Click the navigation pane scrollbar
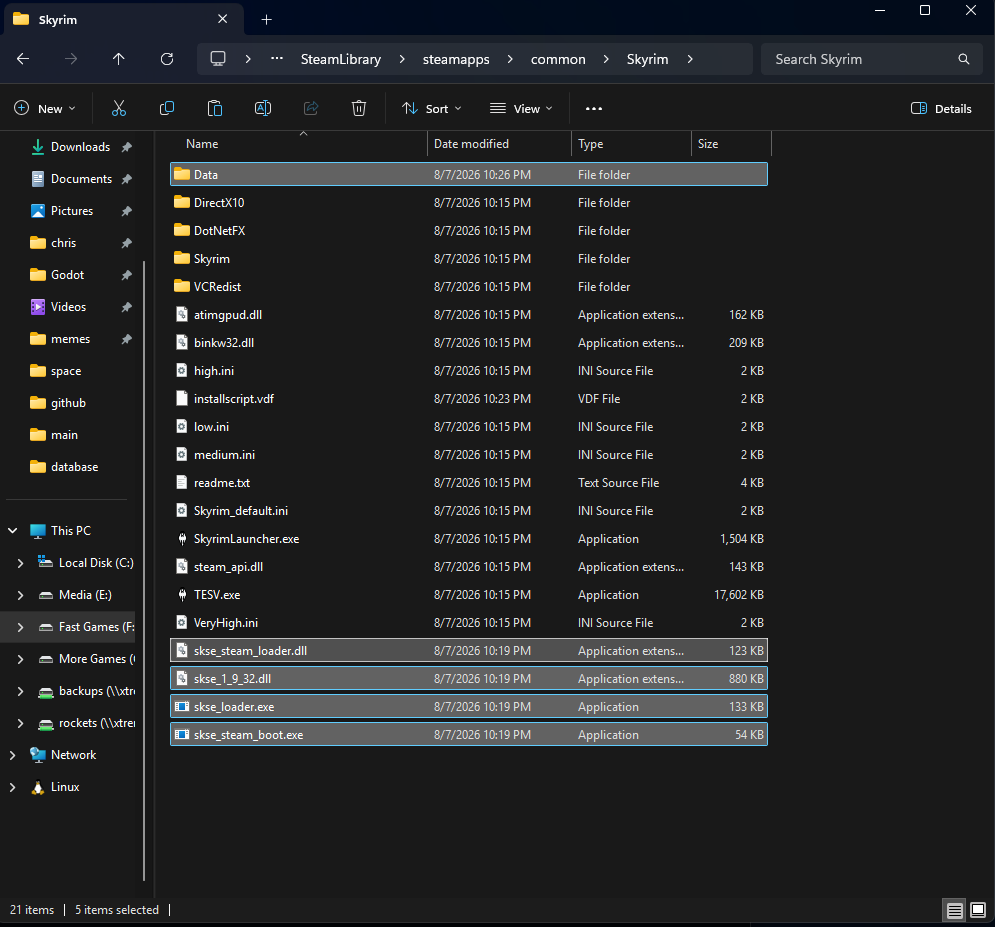Image resolution: width=995 pixels, height=927 pixels. tap(144, 571)
